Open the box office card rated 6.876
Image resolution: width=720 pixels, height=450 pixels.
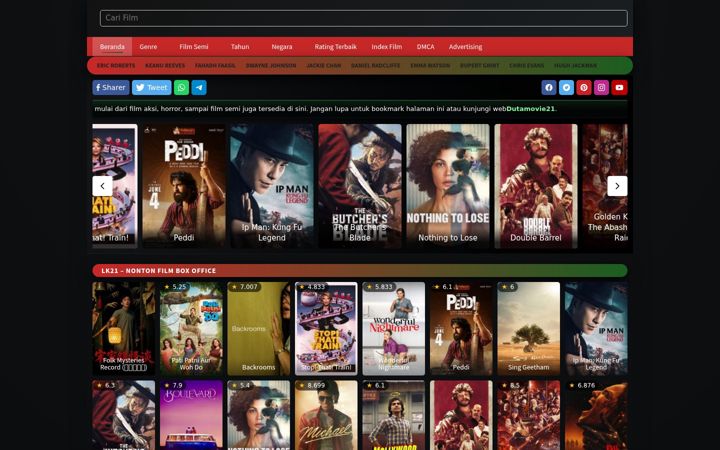596,415
